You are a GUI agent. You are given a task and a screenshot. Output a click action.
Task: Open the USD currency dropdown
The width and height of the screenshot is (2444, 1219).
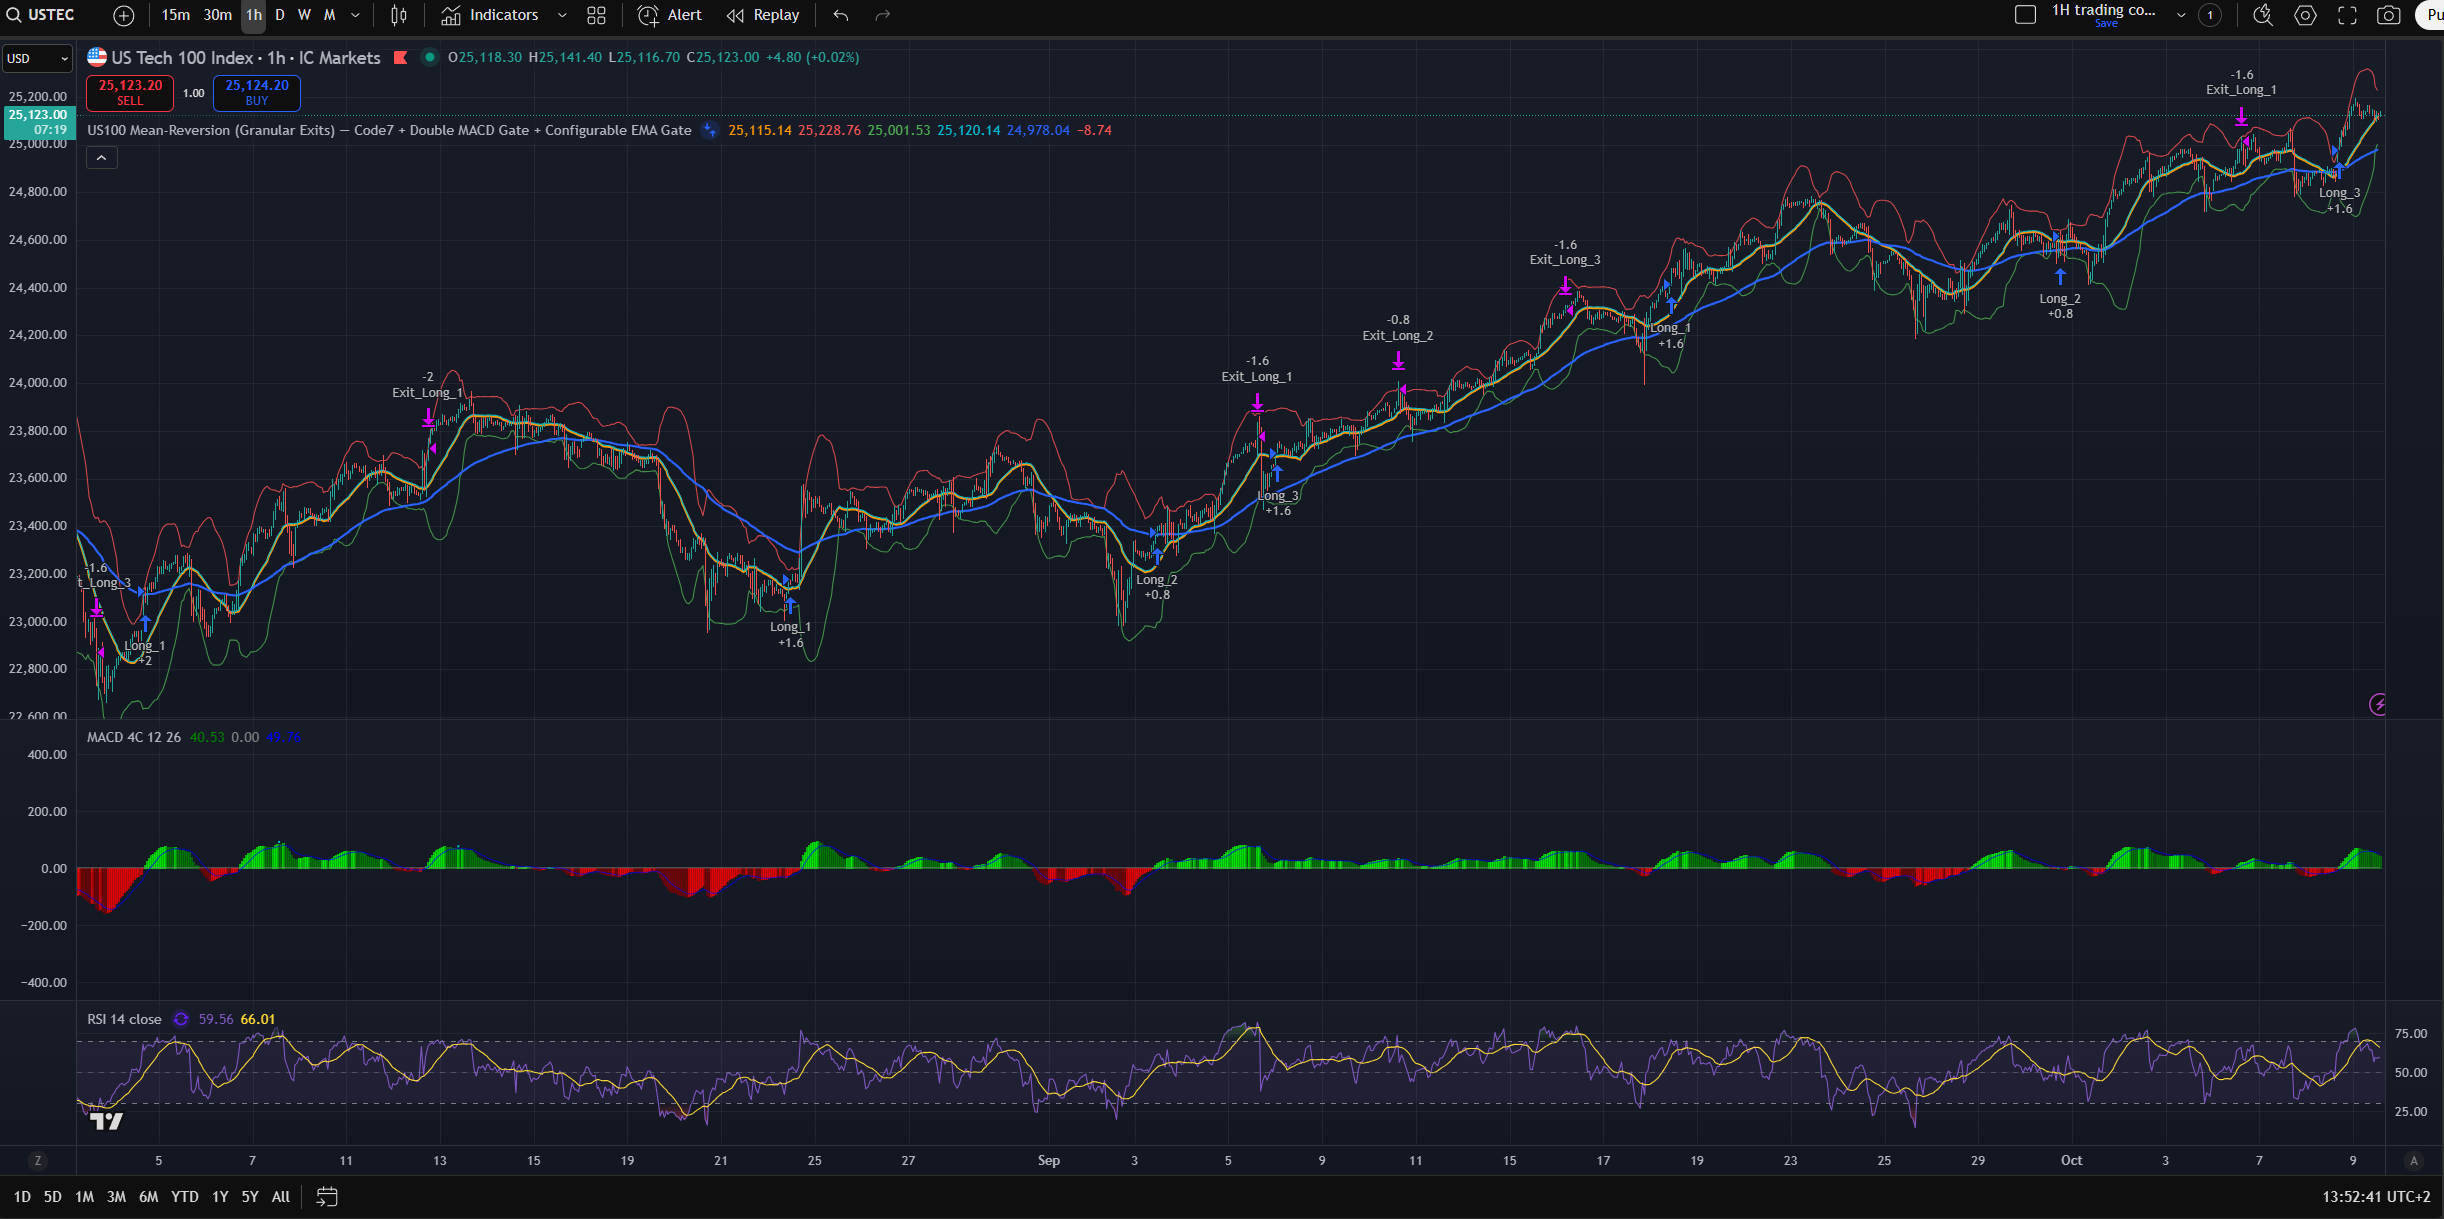37,58
